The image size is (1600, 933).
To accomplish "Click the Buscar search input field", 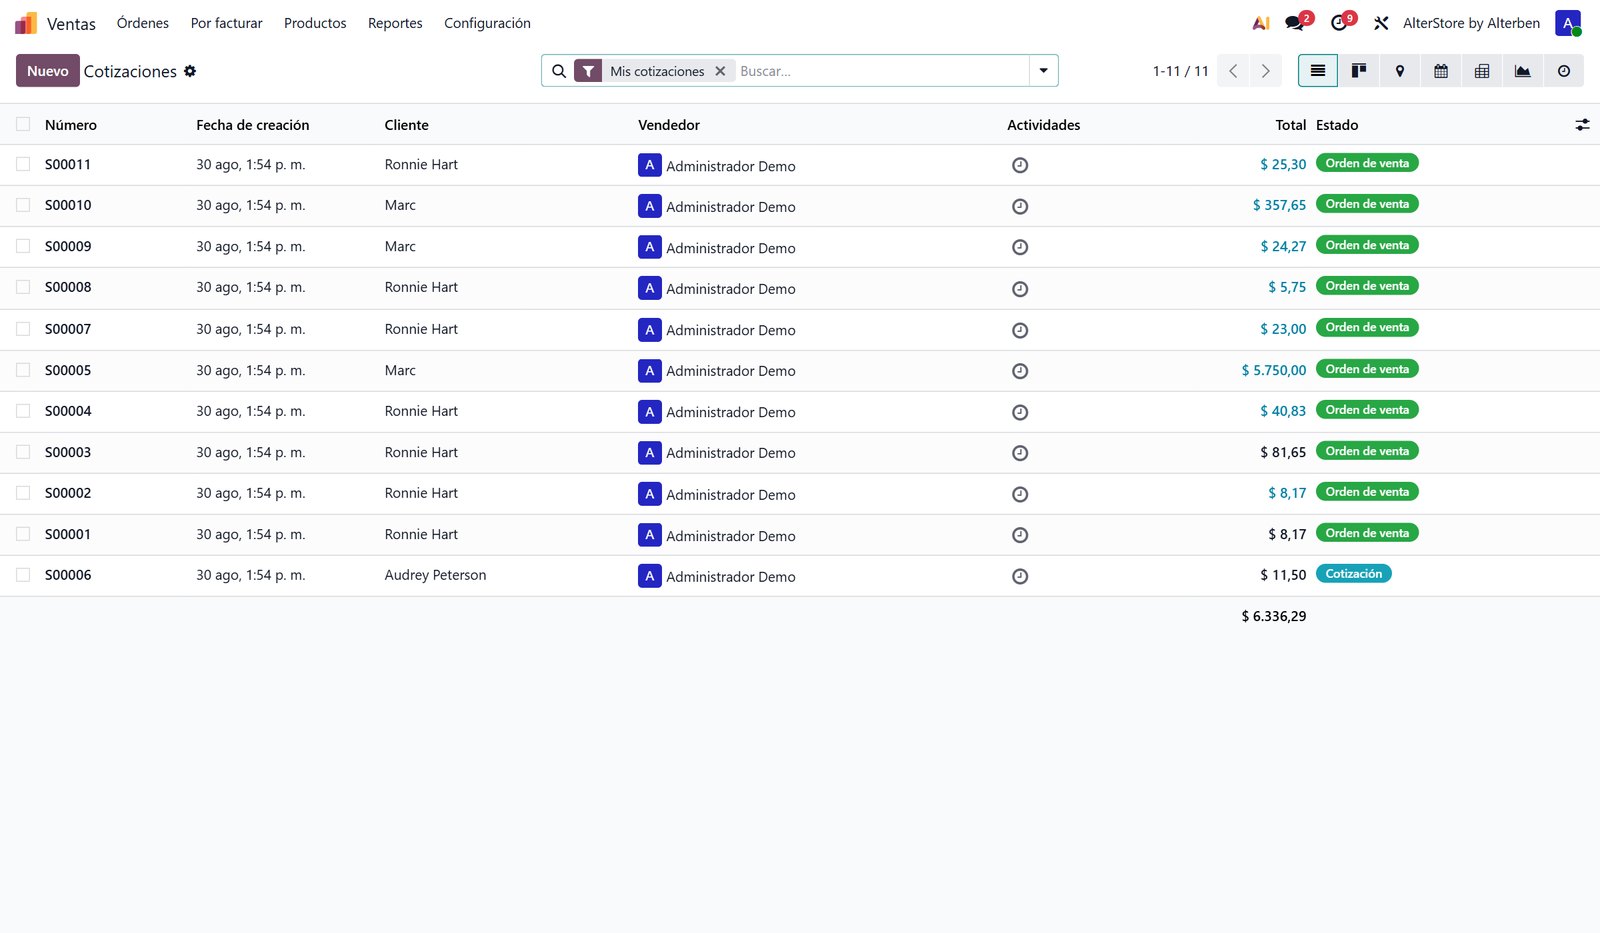I will pyautogui.click(x=882, y=71).
